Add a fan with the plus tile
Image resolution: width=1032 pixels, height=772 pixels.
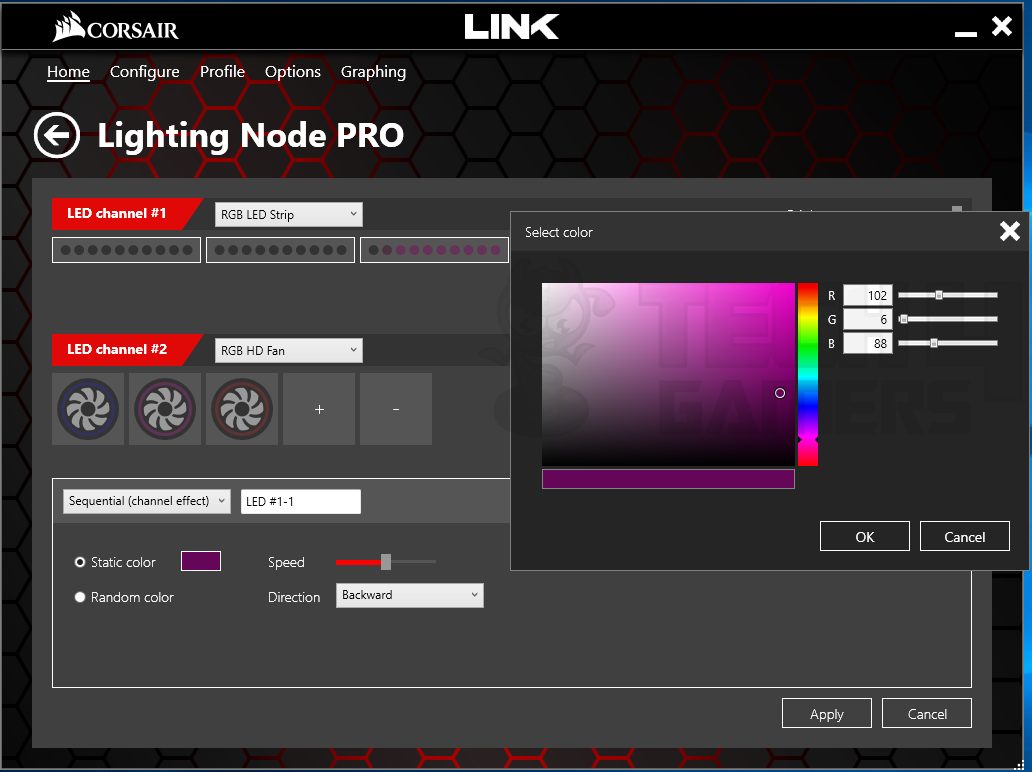point(319,409)
